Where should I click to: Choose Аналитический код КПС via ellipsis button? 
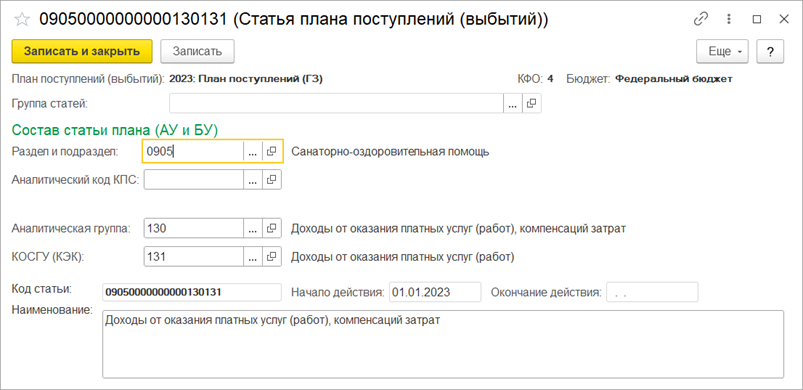[x=253, y=180]
